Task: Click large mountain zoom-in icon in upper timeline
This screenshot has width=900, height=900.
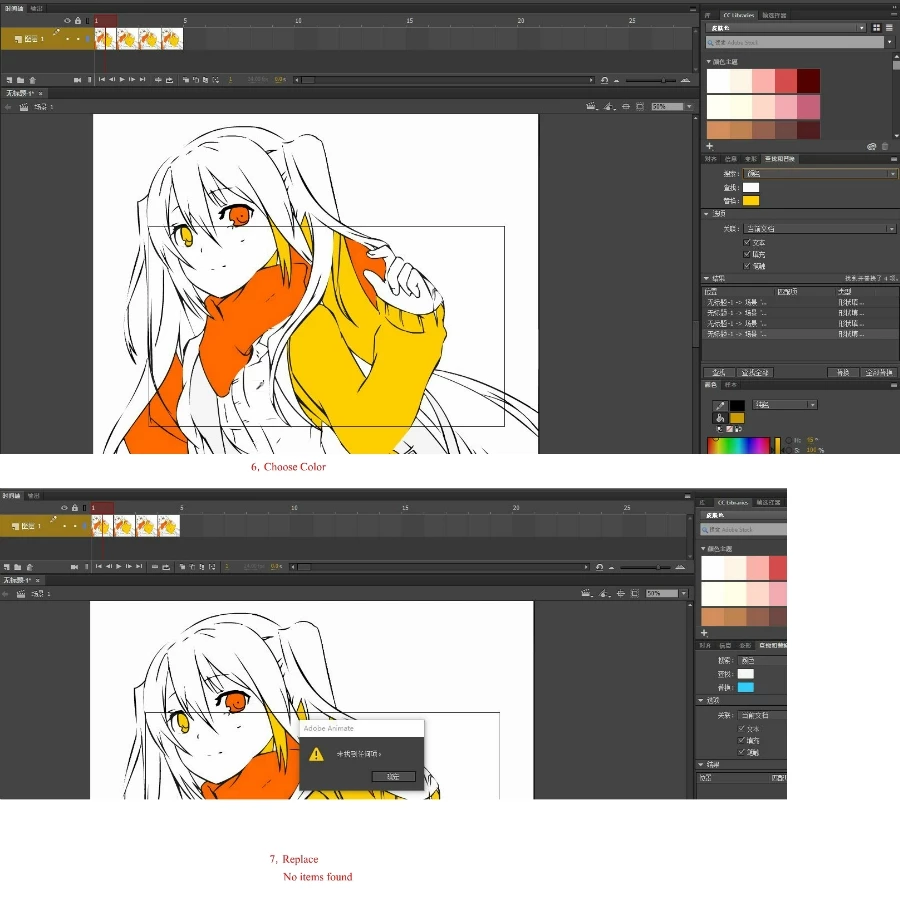Action: [685, 80]
